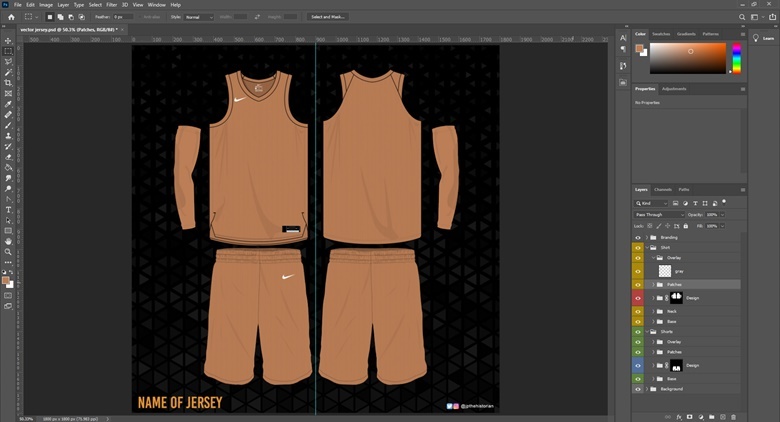Select the Zoom tool
The image size is (780, 422).
8,252
